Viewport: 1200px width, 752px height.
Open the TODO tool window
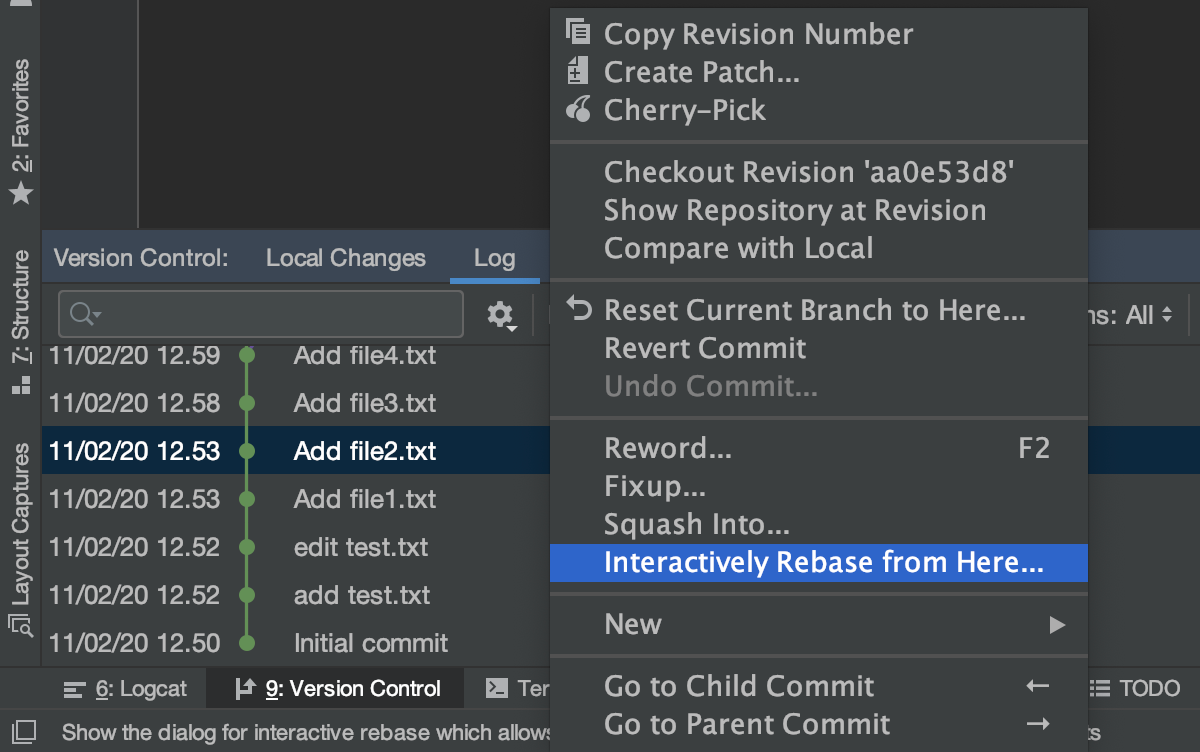click(1135, 688)
